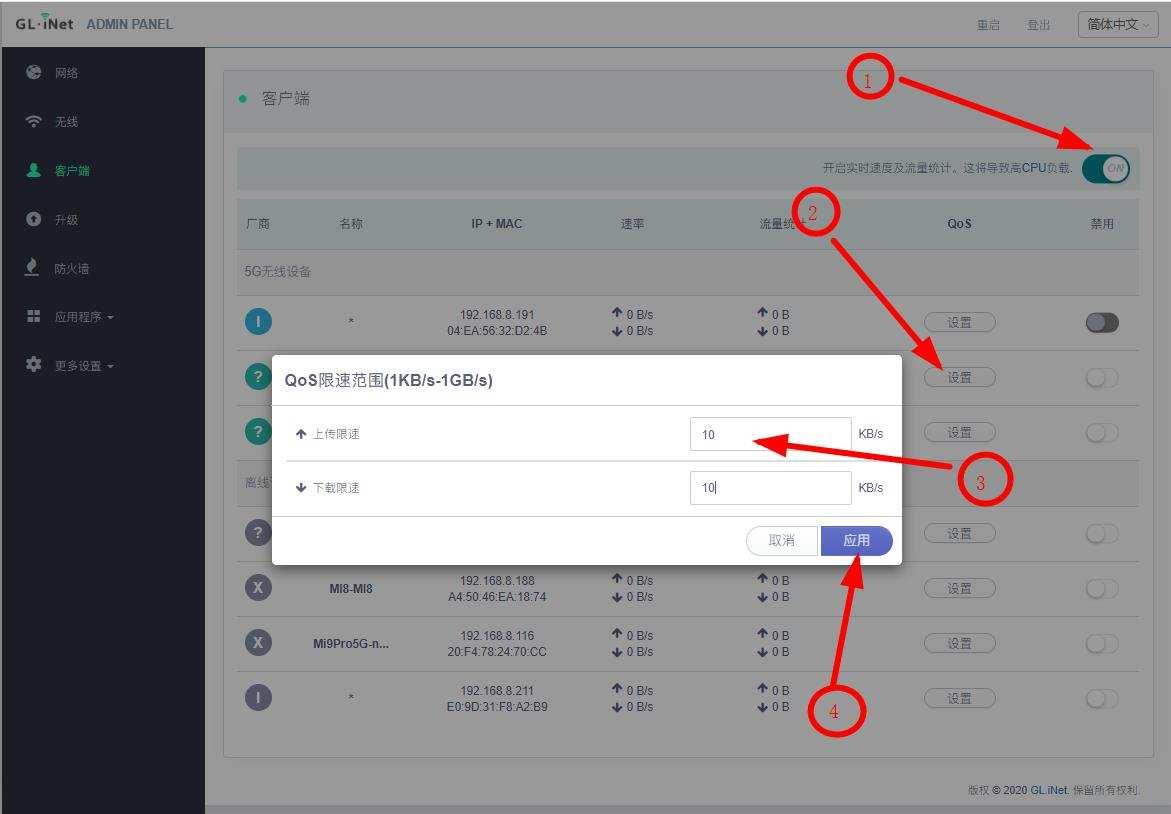The height and width of the screenshot is (814, 1171).
Task: Click the 5G无线设备 group row
Action: (x=688, y=272)
